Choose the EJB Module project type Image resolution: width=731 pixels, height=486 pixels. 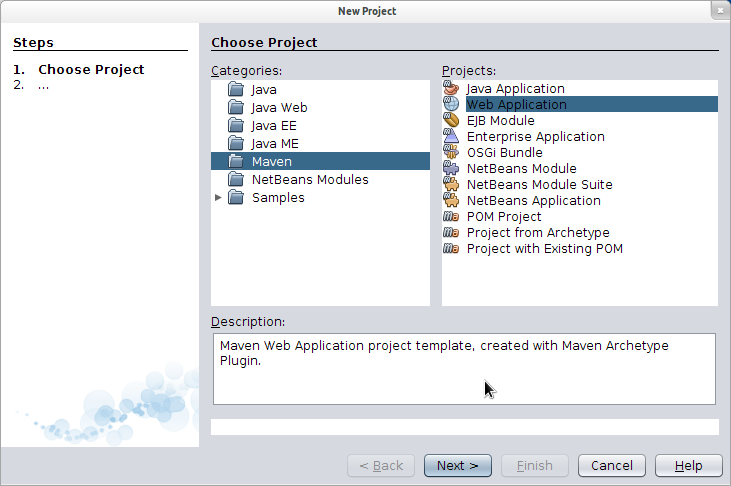(x=501, y=120)
